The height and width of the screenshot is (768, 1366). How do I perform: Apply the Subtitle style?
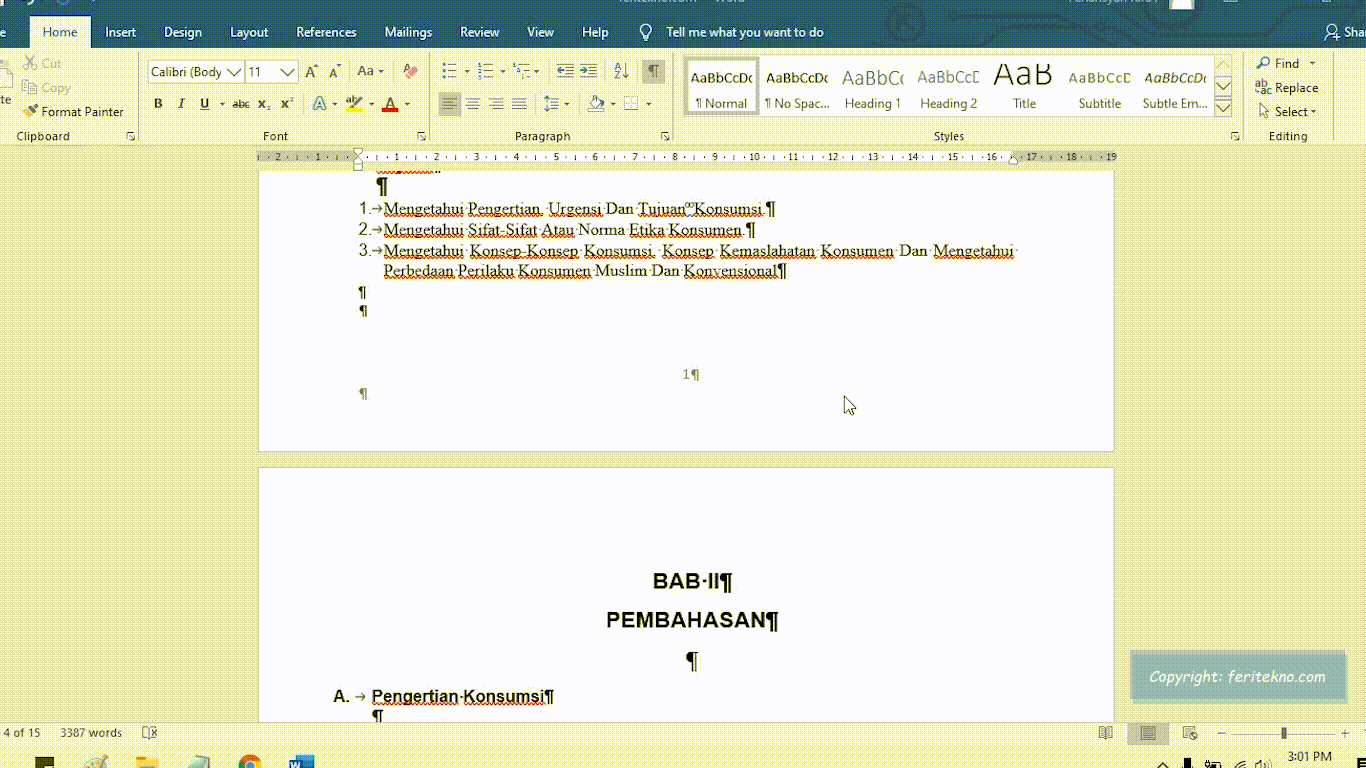point(1100,87)
